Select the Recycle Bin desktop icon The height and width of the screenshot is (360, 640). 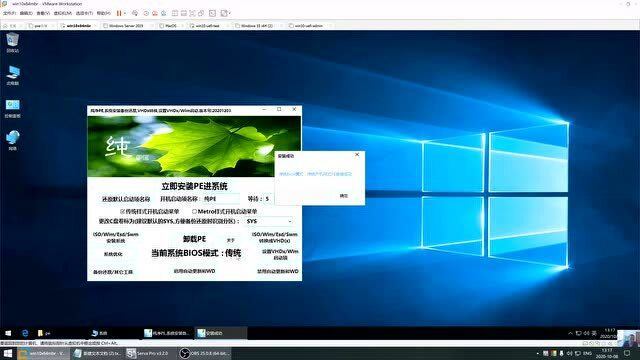click(x=12, y=42)
